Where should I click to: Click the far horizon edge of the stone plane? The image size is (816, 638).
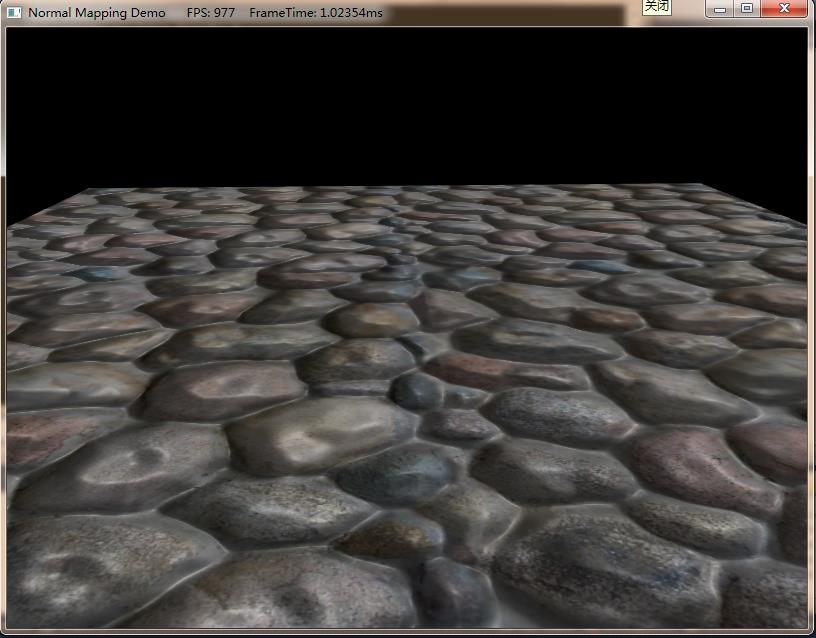coord(400,187)
